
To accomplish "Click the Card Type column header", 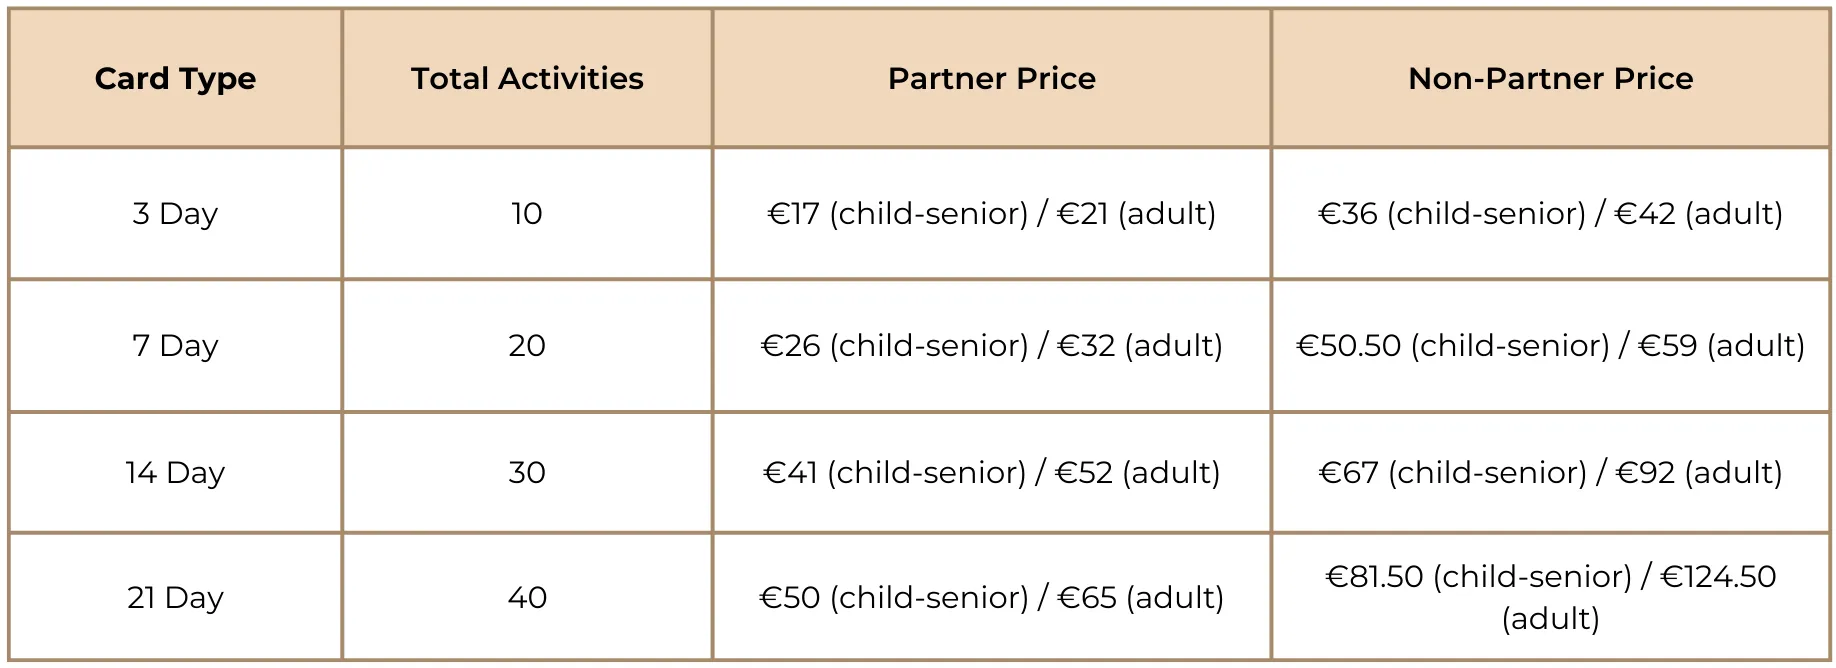I will point(175,78).
